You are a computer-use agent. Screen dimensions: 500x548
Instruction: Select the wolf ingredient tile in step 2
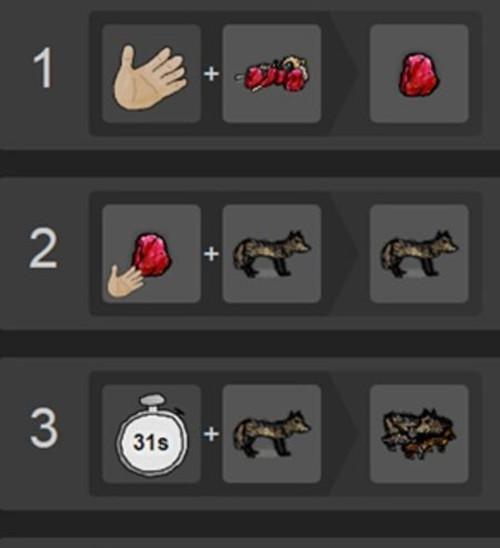pos(272,254)
